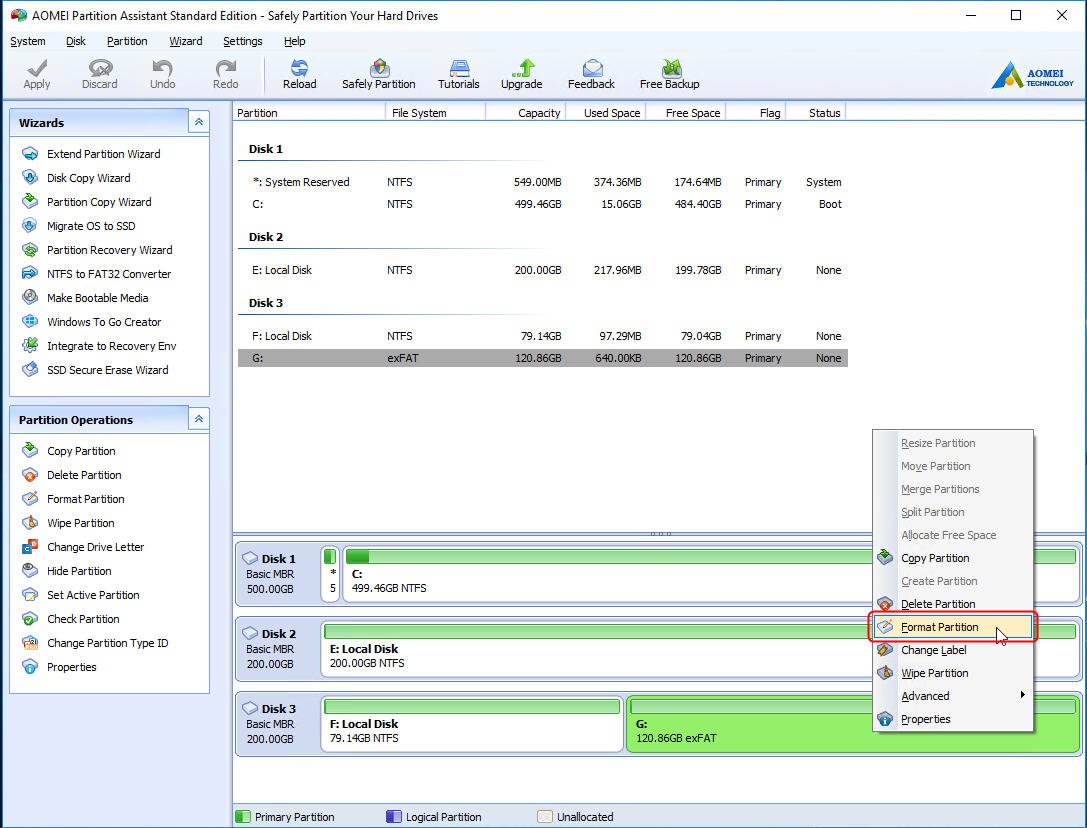The image size is (1087, 828).
Task: Sort by the Free Space column header
Action: [686, 112]
